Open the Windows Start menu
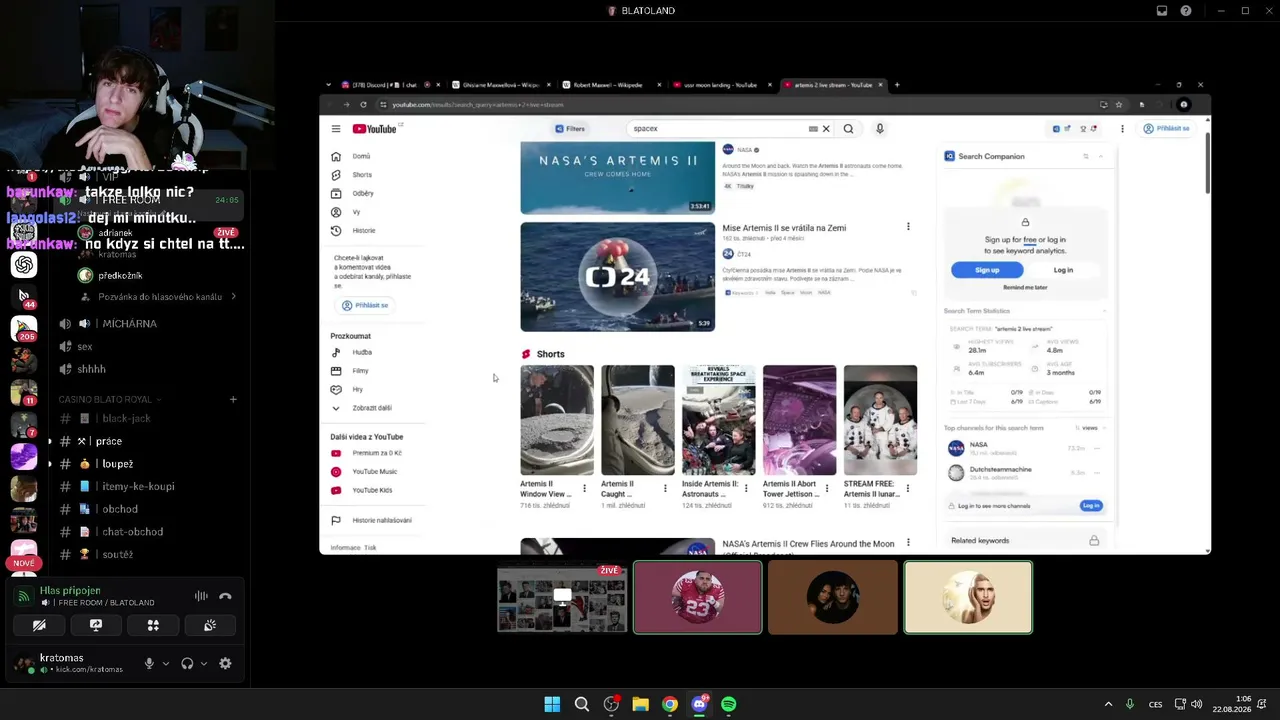This screenshot has height=720, width=1280. click(x=552, y=704)
